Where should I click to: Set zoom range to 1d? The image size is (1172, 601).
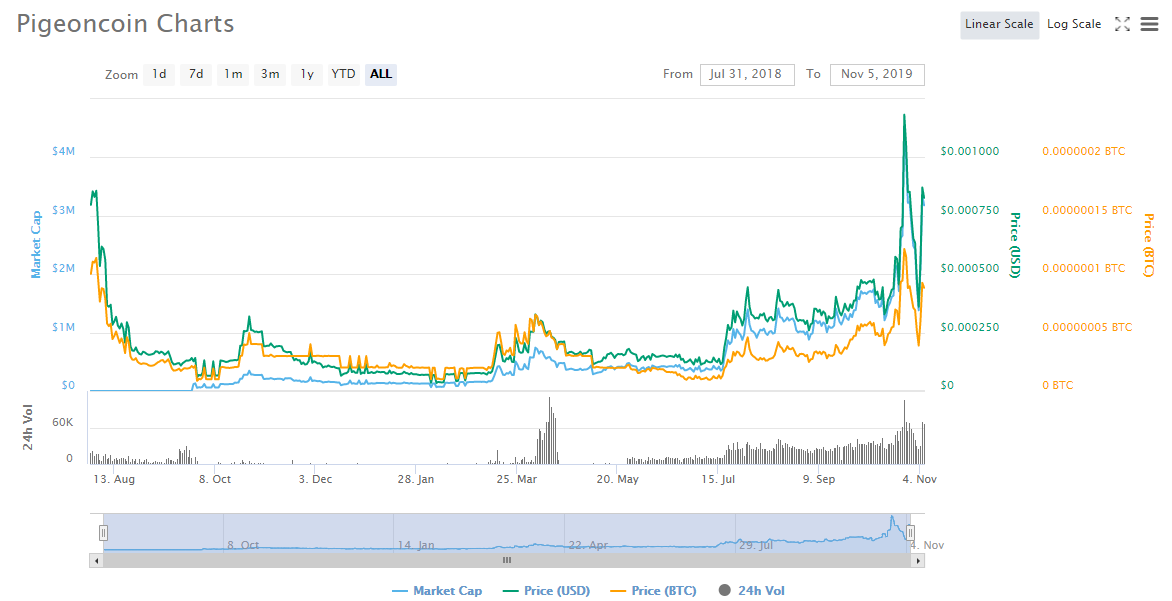pos(159,74)
